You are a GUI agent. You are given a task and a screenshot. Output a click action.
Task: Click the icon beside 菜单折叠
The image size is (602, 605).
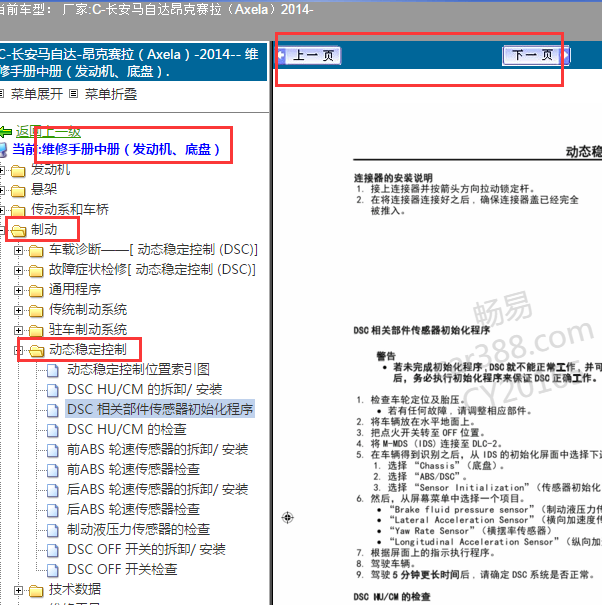(x=74, y=94)
